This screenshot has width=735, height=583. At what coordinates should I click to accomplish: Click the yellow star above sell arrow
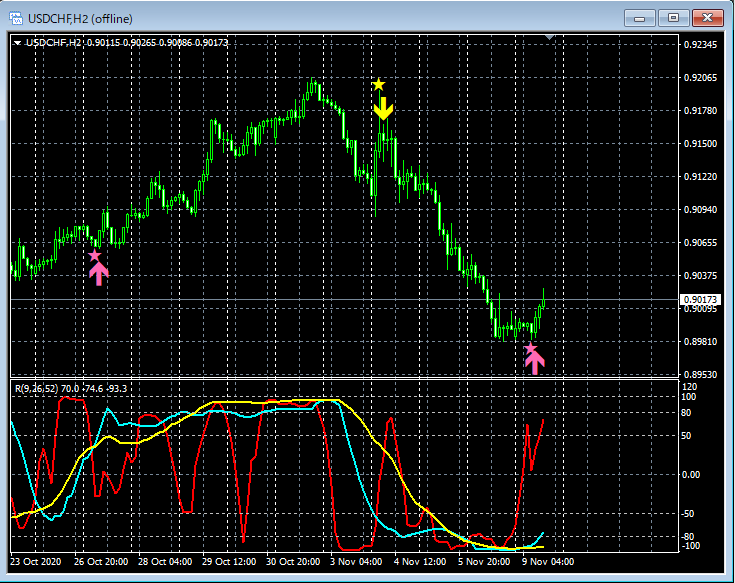pyautogui.click(x=379, y=85)
